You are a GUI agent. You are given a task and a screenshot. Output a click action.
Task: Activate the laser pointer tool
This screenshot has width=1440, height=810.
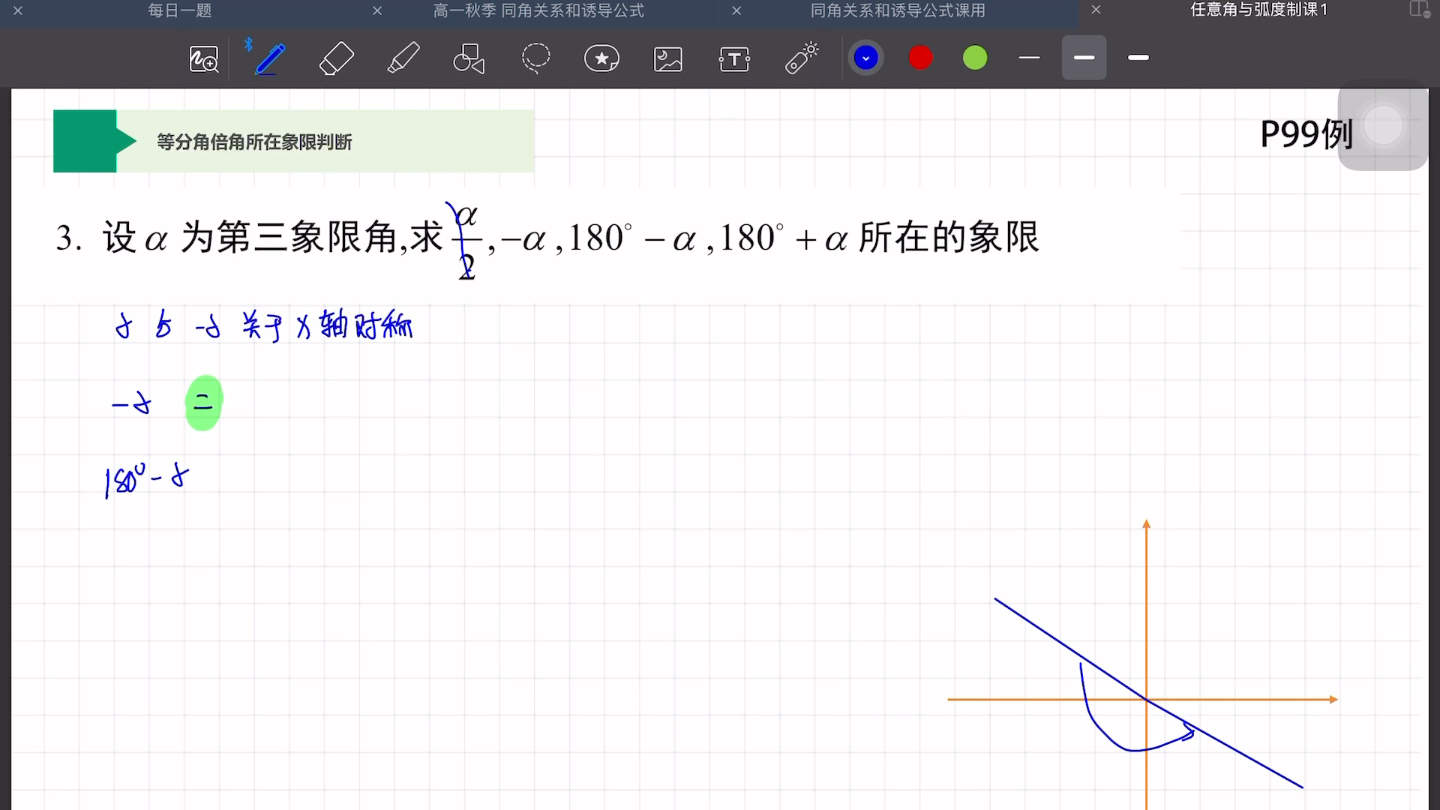802,59
